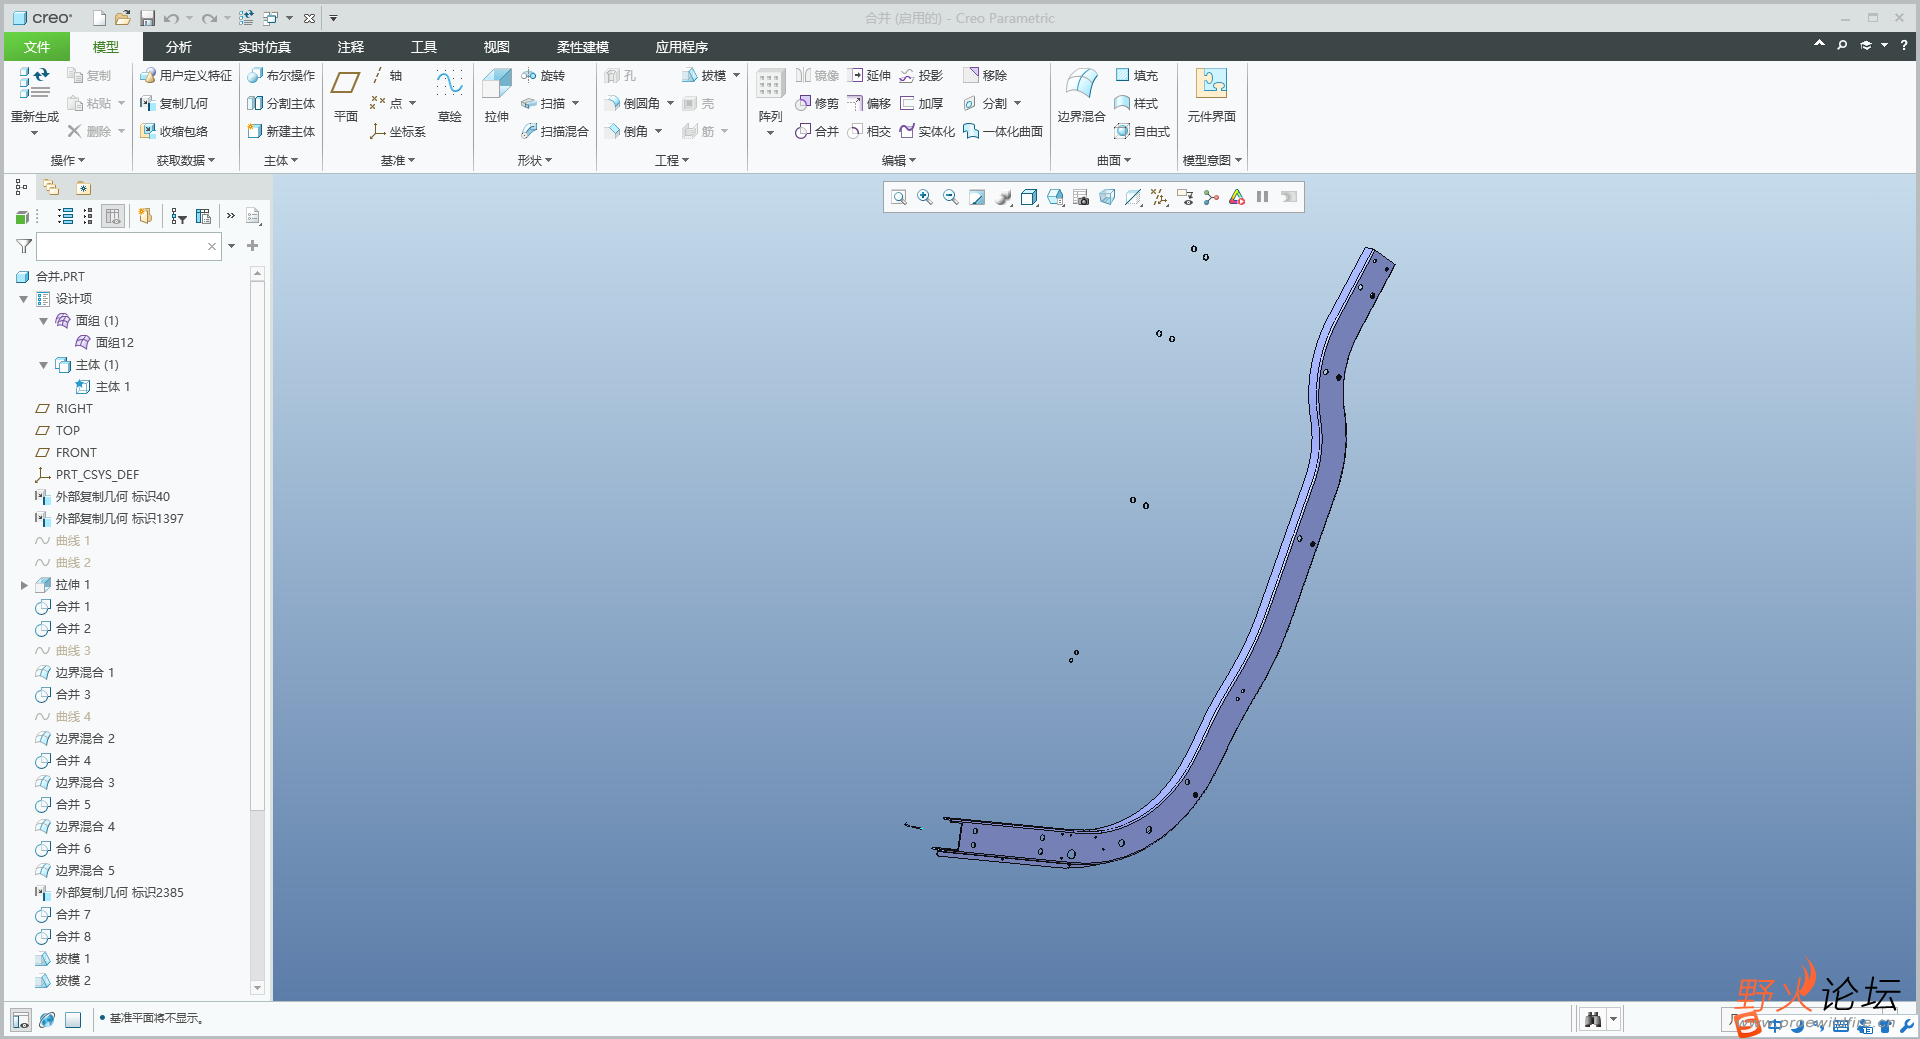Select the Boundary Blend (边界混合) tool

click(1081, 95)
